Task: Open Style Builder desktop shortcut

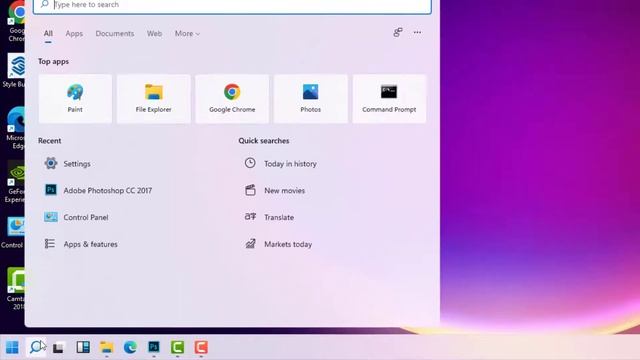Action: click(x=14, y=70)
